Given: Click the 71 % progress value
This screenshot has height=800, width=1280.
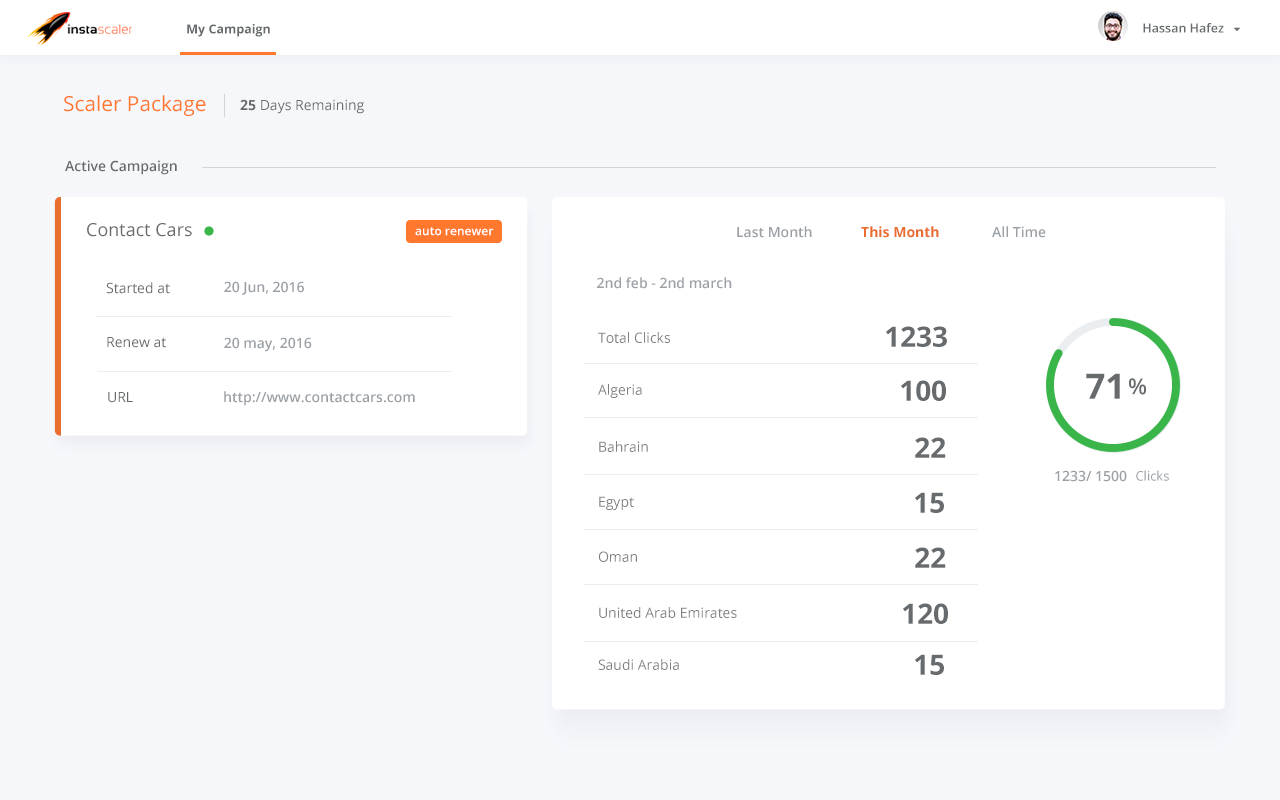Looking at the screenshot, I should (x=1116, y=386).
